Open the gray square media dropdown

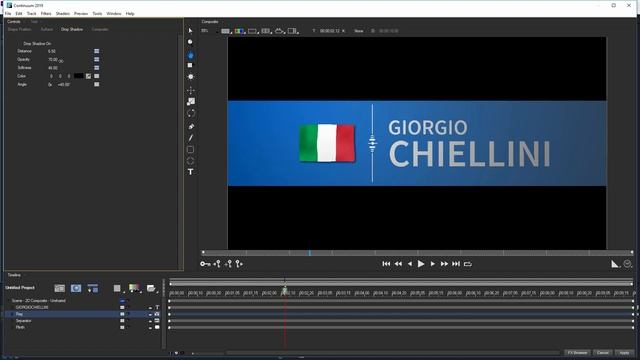118,289
